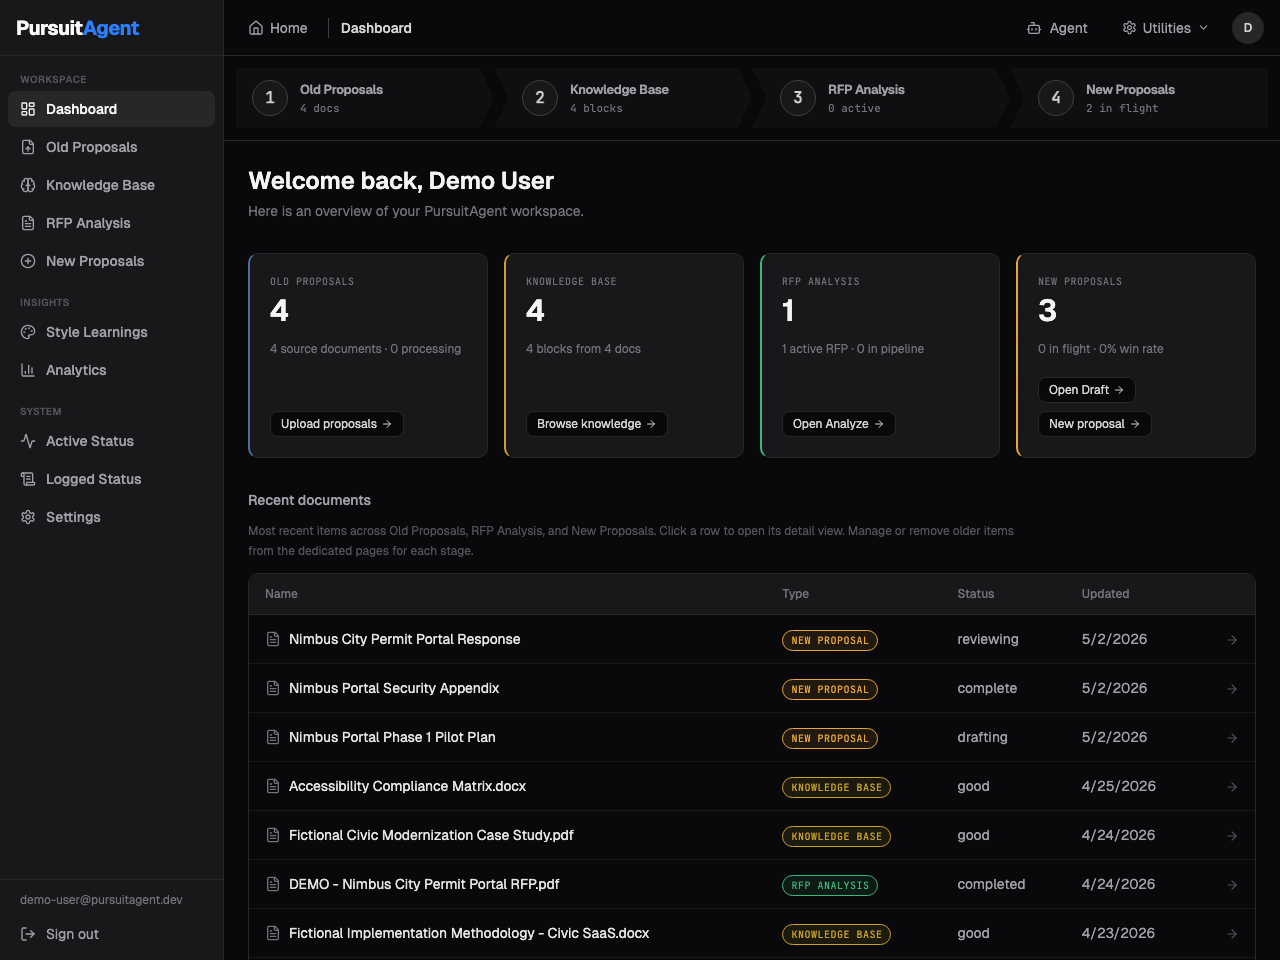
Task: Click the Open Draft button
Action: (x=1086, y=390)
